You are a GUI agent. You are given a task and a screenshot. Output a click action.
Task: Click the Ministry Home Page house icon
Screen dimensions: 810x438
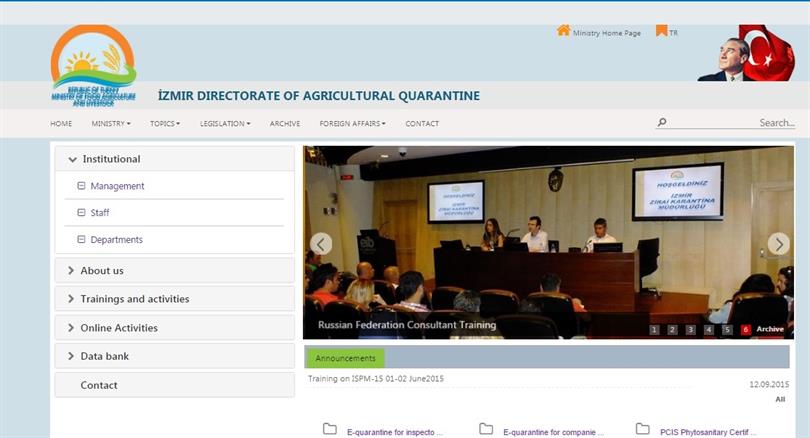(x=563, y=31)
